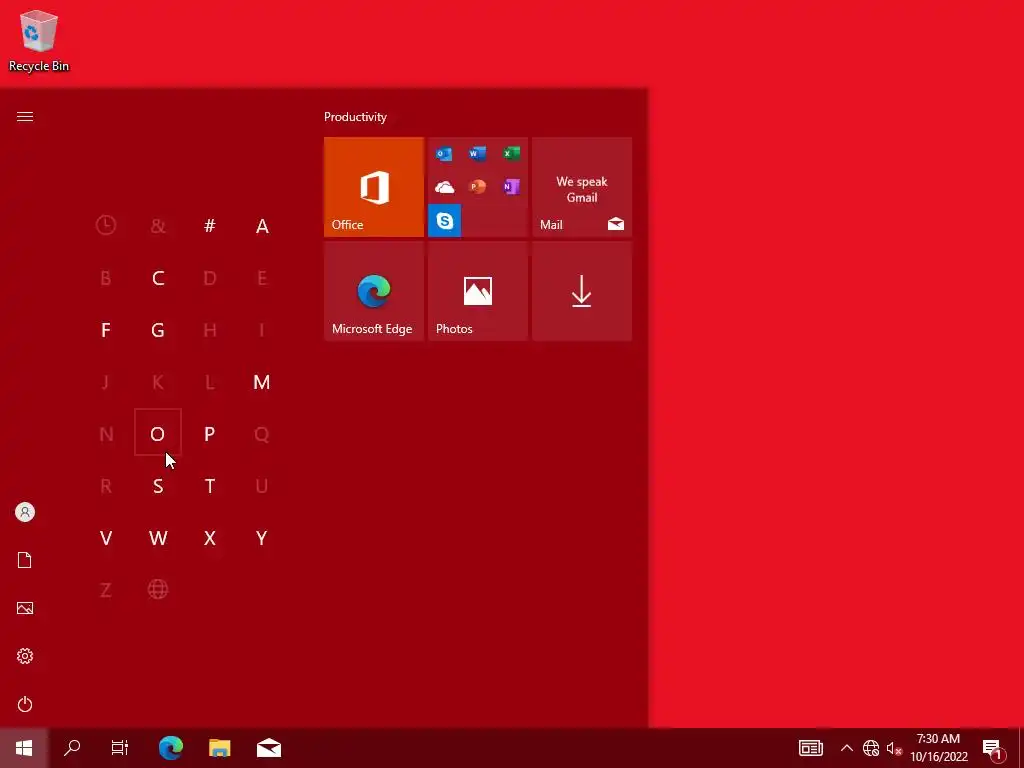Open the user account icon

(25, 512)
